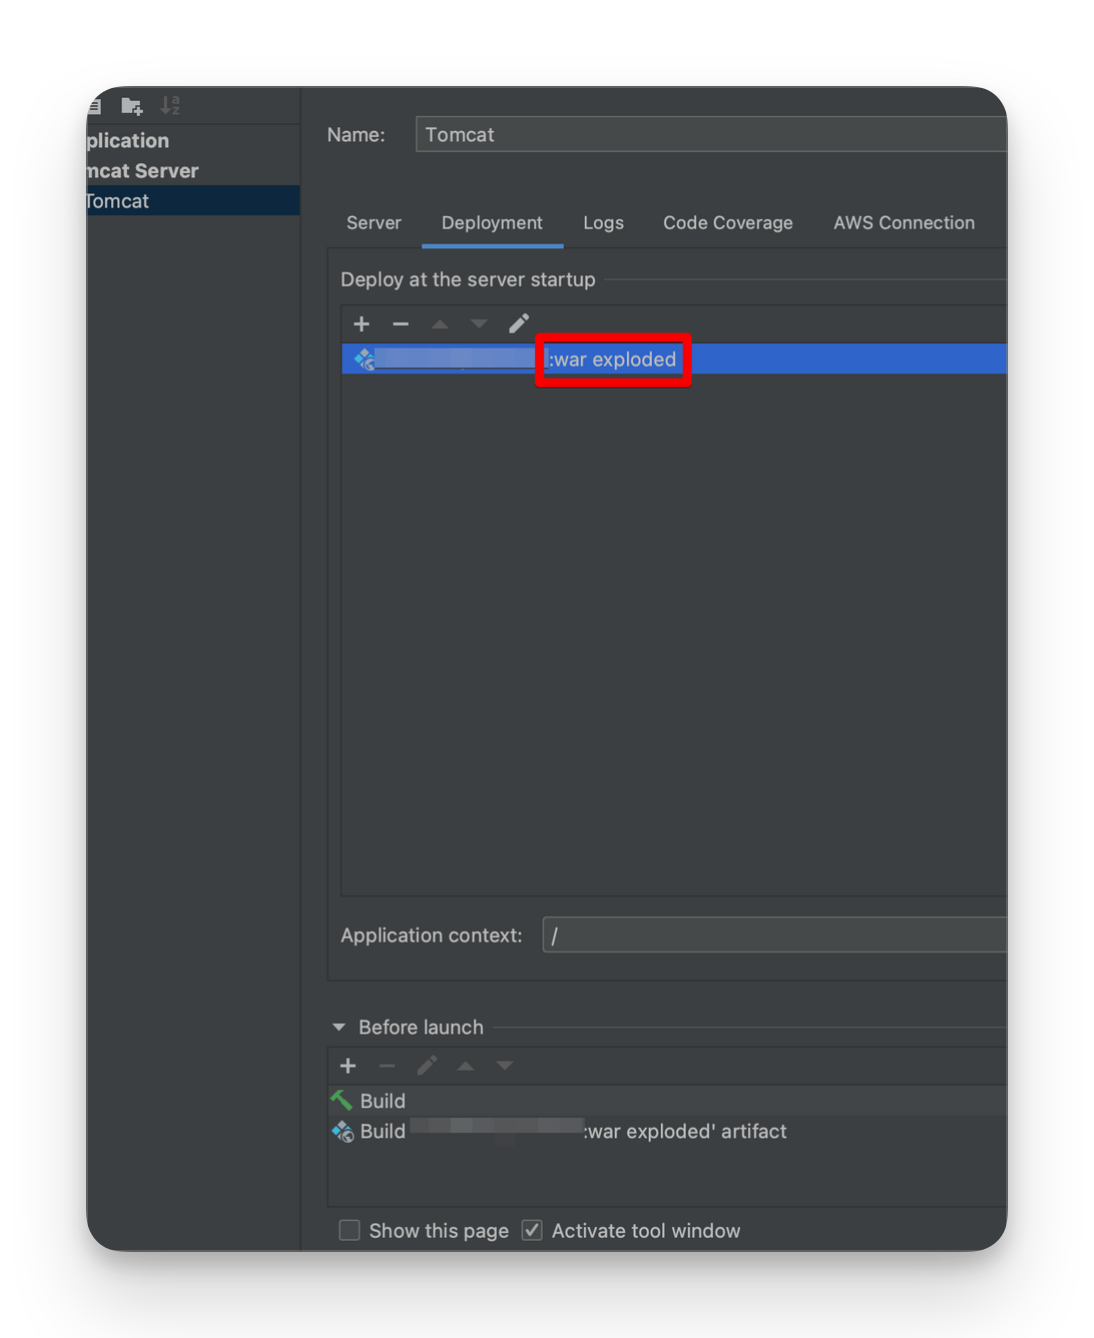Viewport: 1094px width, 1338px height.
Task: Open the Code Coverage tab
Action: pyautogui.click(x=728, y=223)
